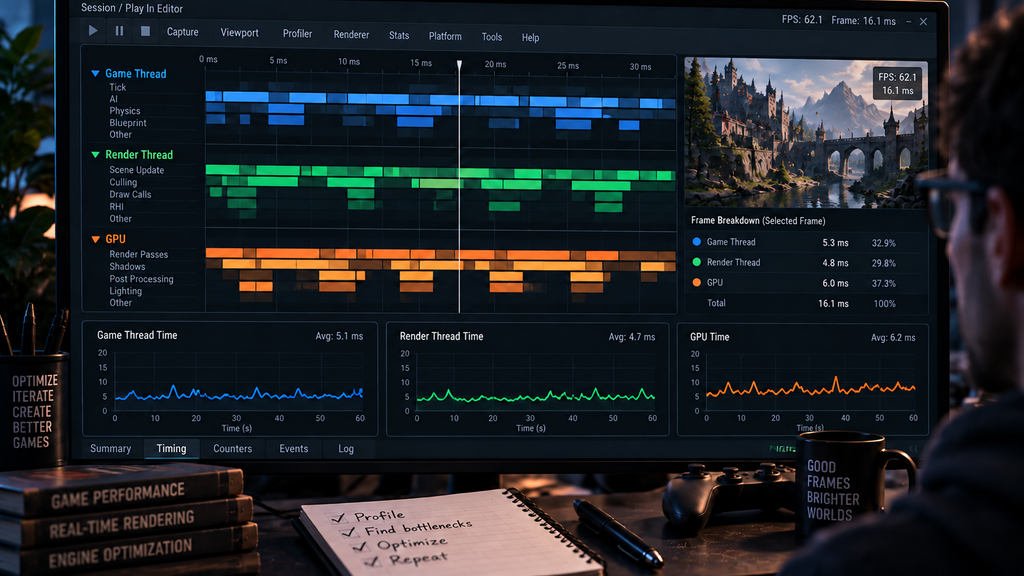The width and height of the screenshot is (1024, 576).
Task: Stop the session with the stop icon
Action: (145, 31)
